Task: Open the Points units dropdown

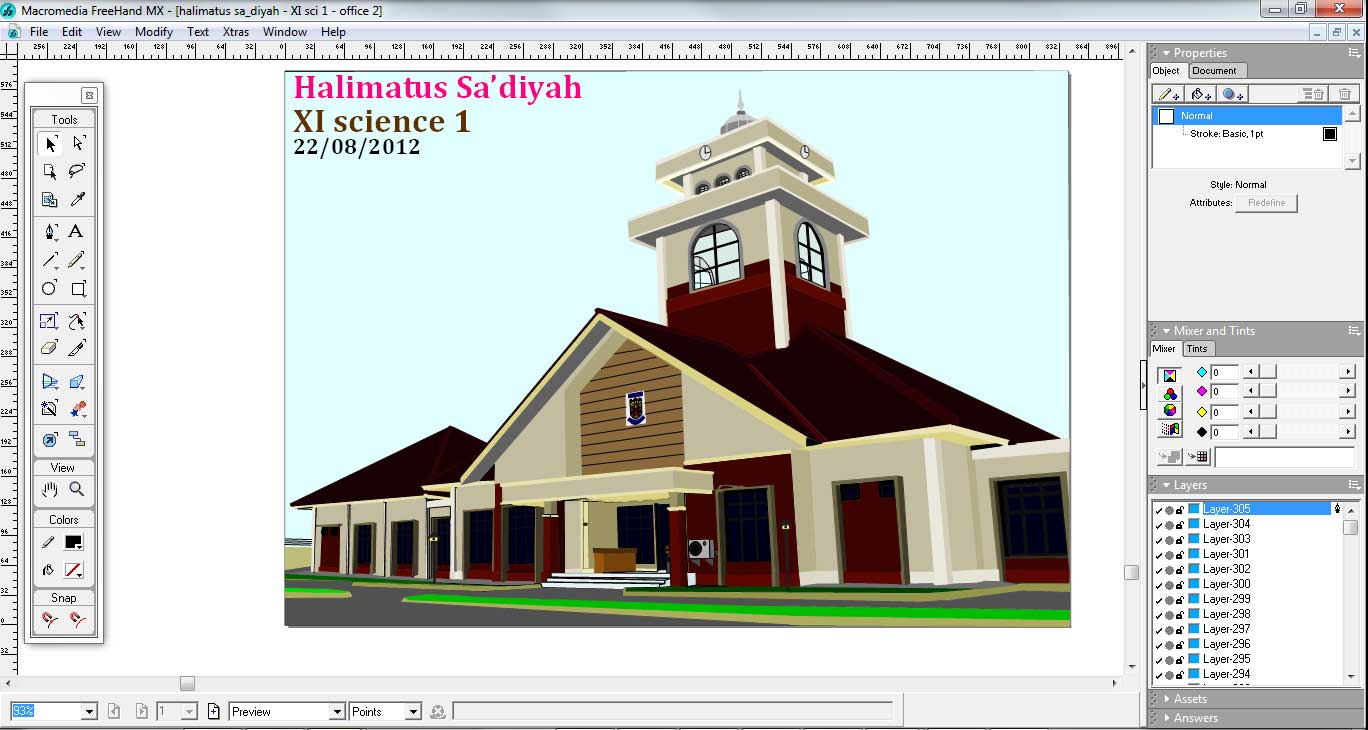Action: (x=413, y=712)
